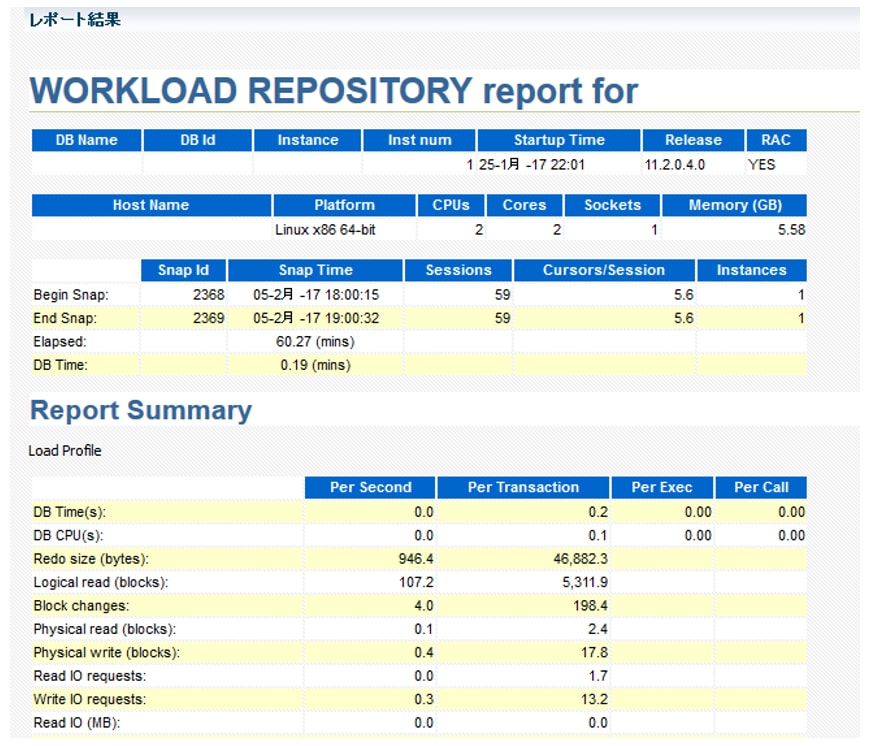Click the レポート結果 heading
Screen dimensions: 870x746
(74, 19)
